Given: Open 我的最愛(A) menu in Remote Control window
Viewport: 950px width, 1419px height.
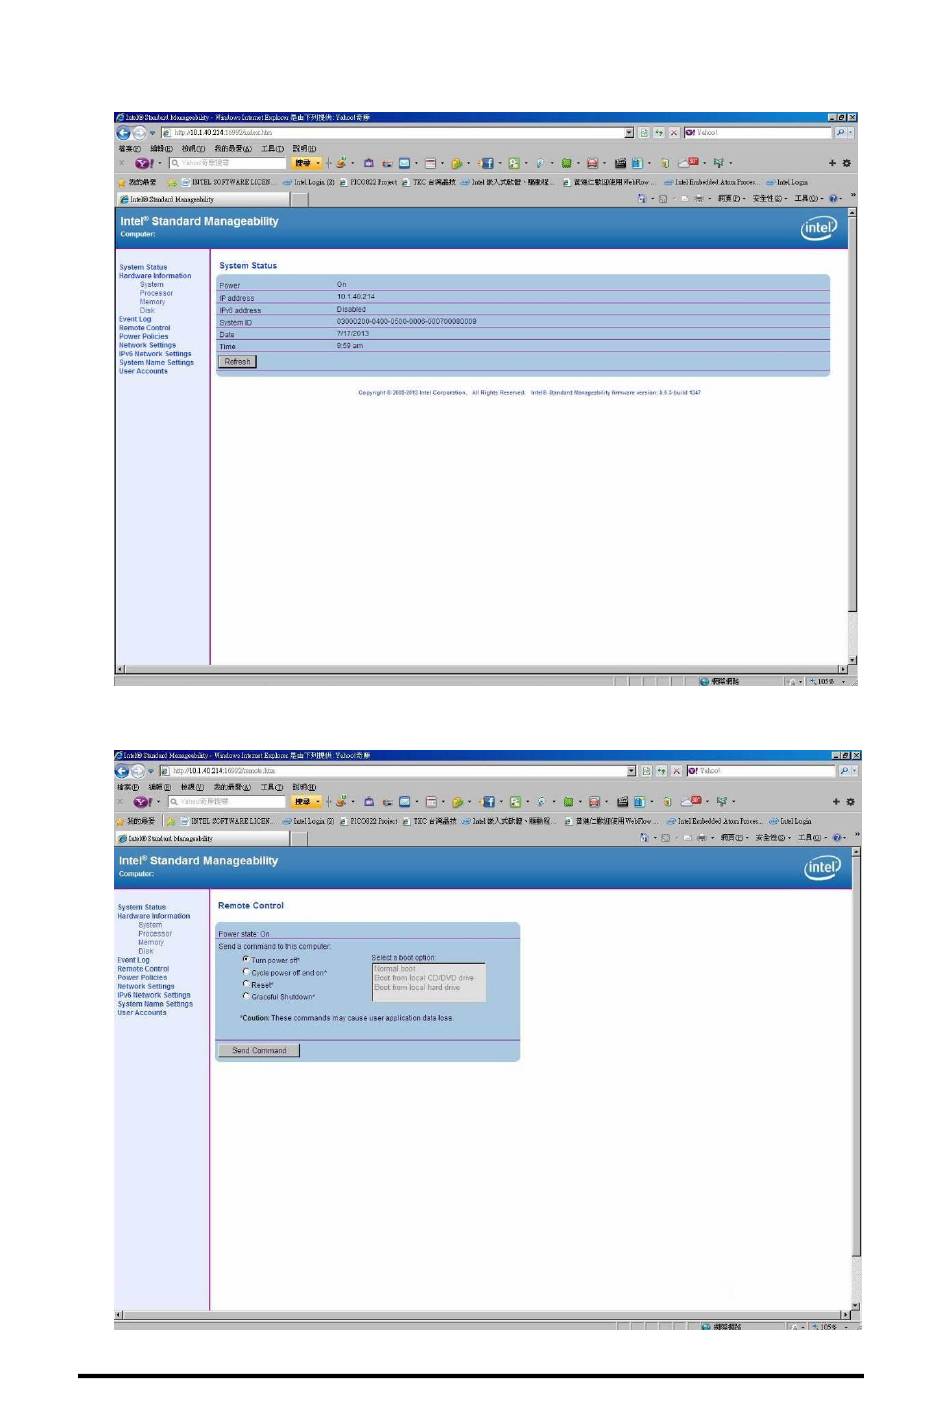Looking at the screenshot, I should 231,787.
